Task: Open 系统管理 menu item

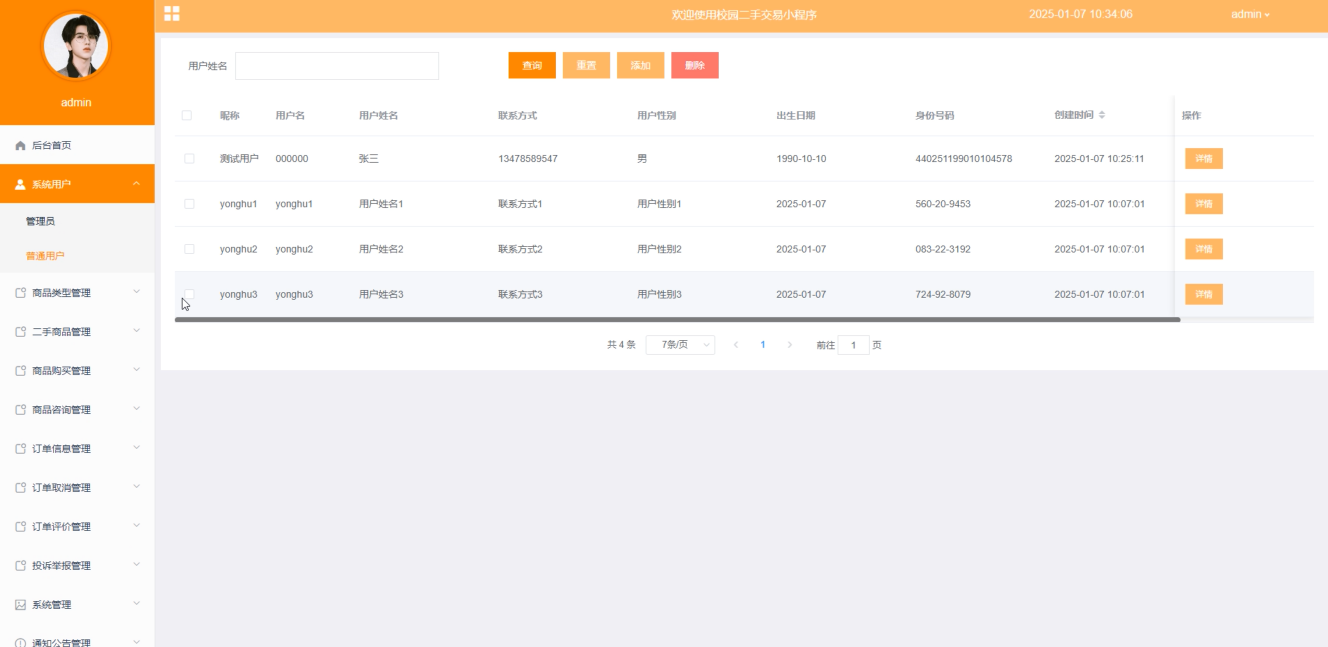Action: 77,605
